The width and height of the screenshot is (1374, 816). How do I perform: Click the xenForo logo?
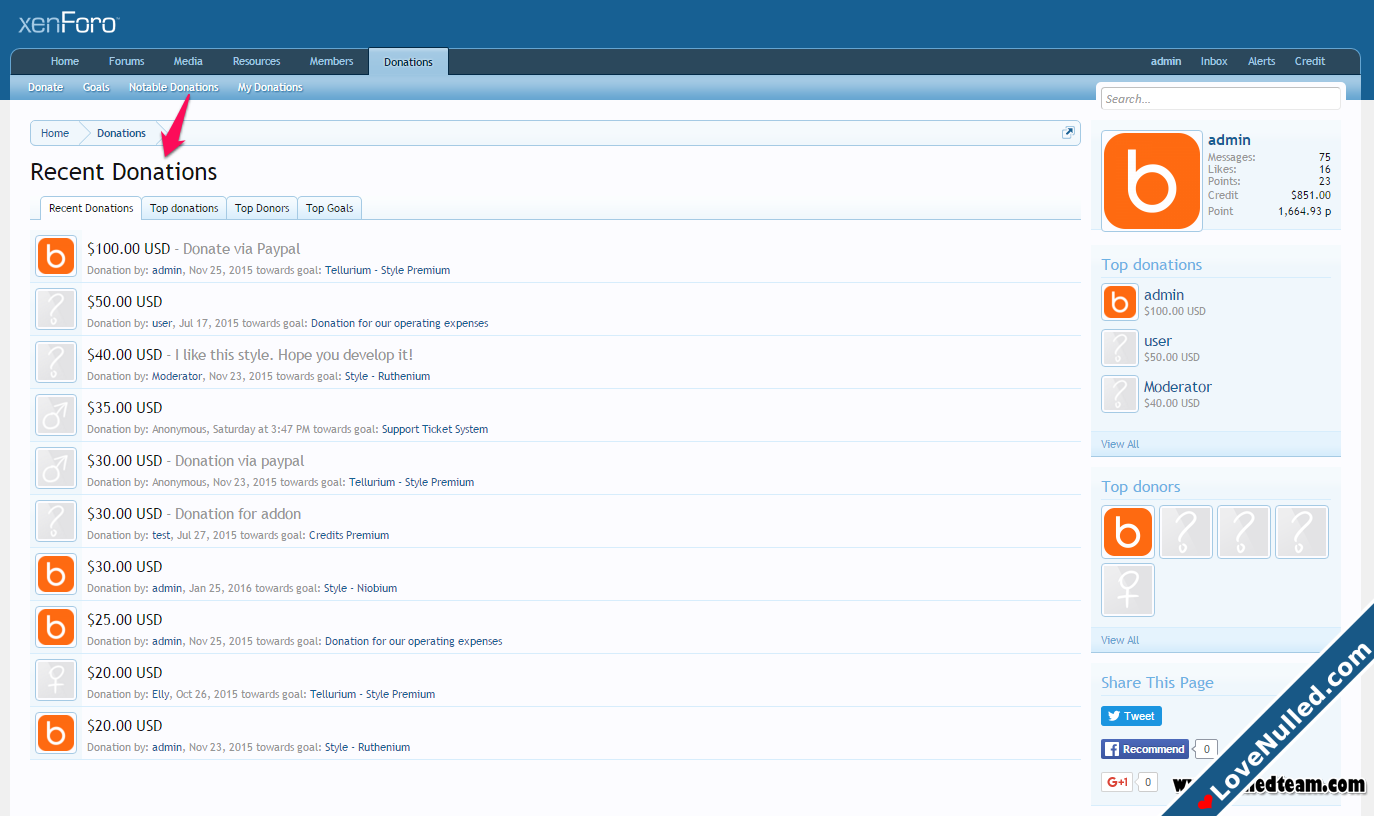(68, 23)
